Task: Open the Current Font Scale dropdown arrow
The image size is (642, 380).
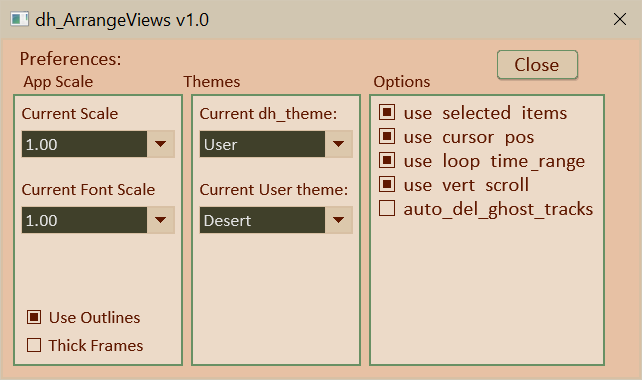Action: pos(160,220)
